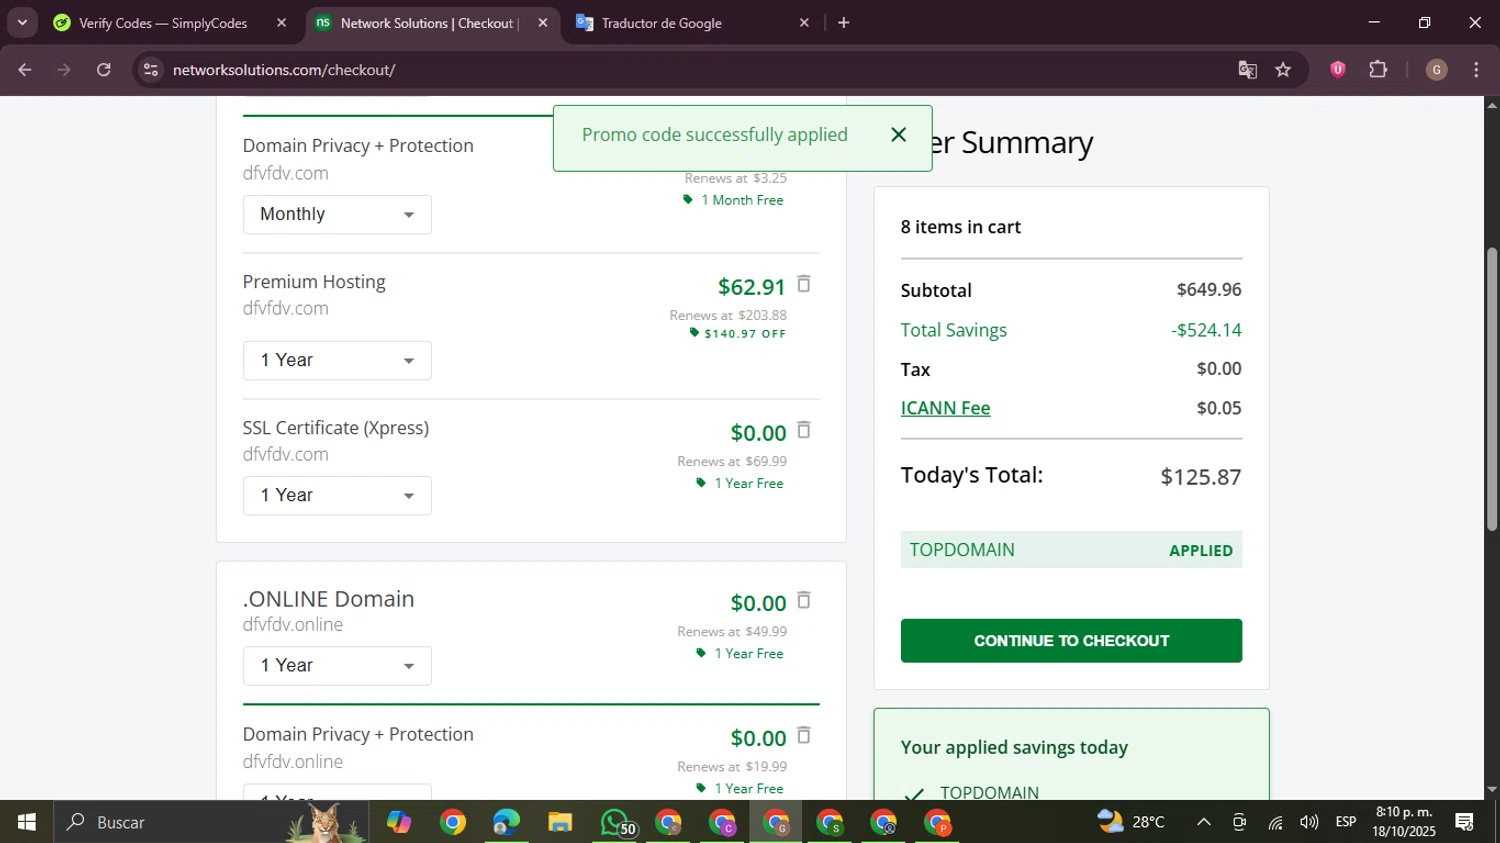
Task: Open network settings from system tray
Action: pyautogui.click(x=1275, y=822)
